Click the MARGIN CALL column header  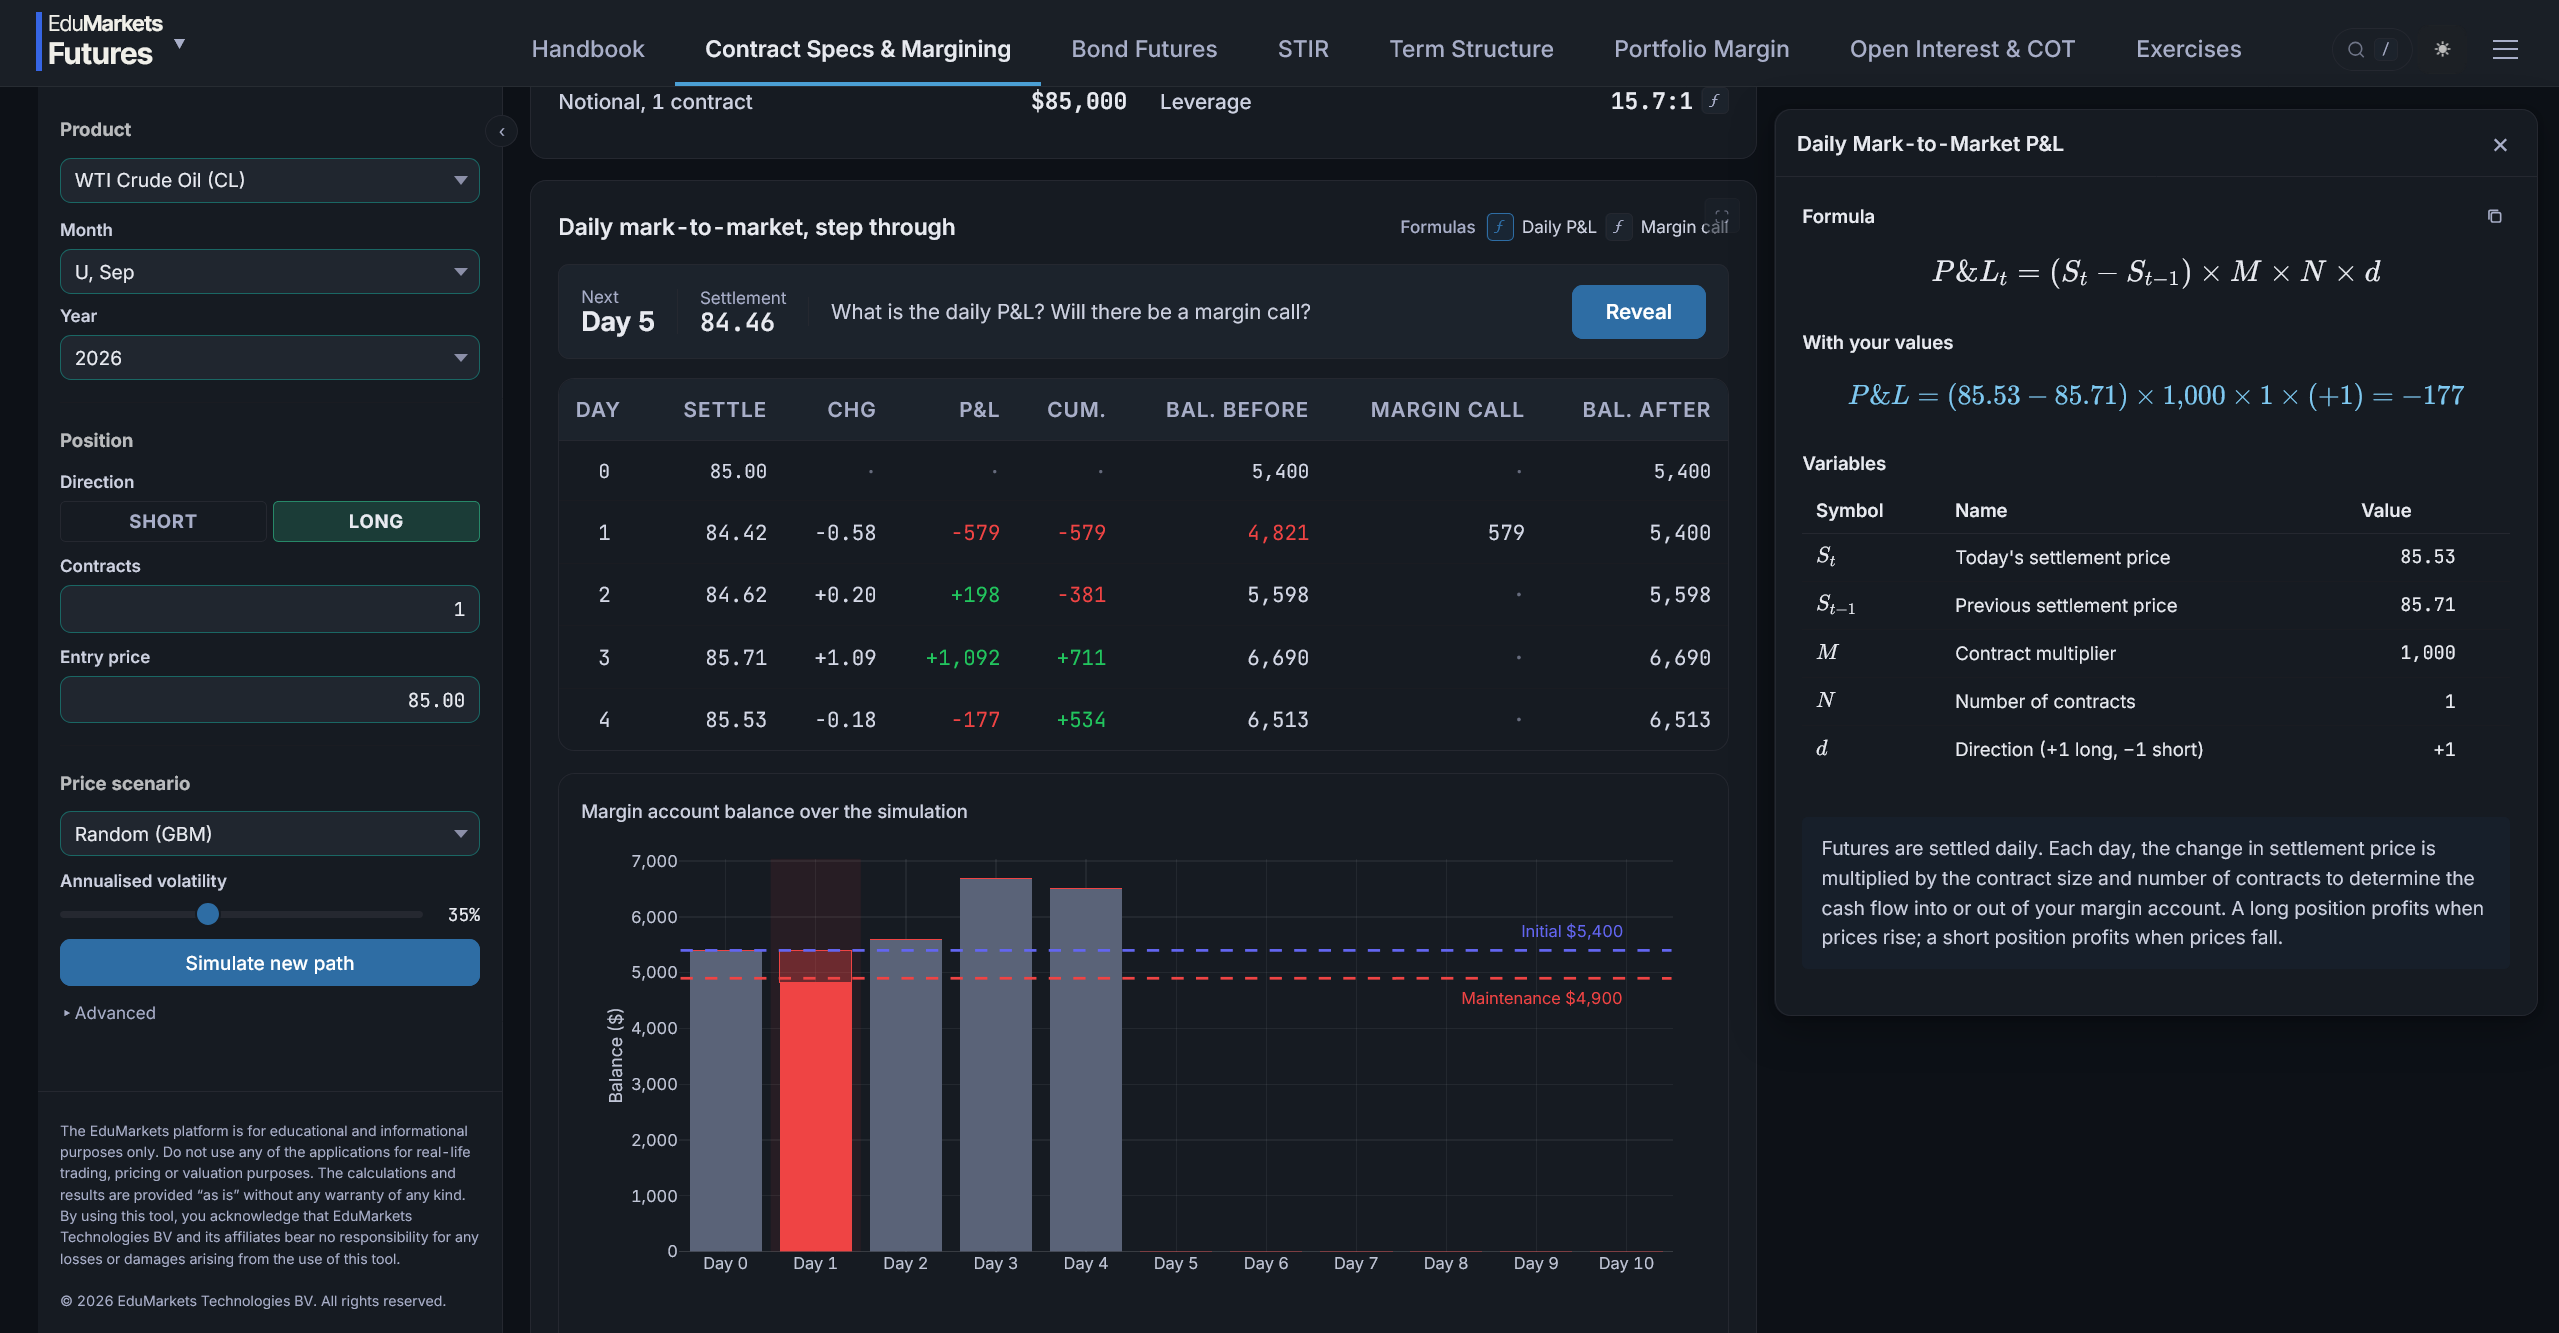pyautogui.click(x=1447, y=410)
